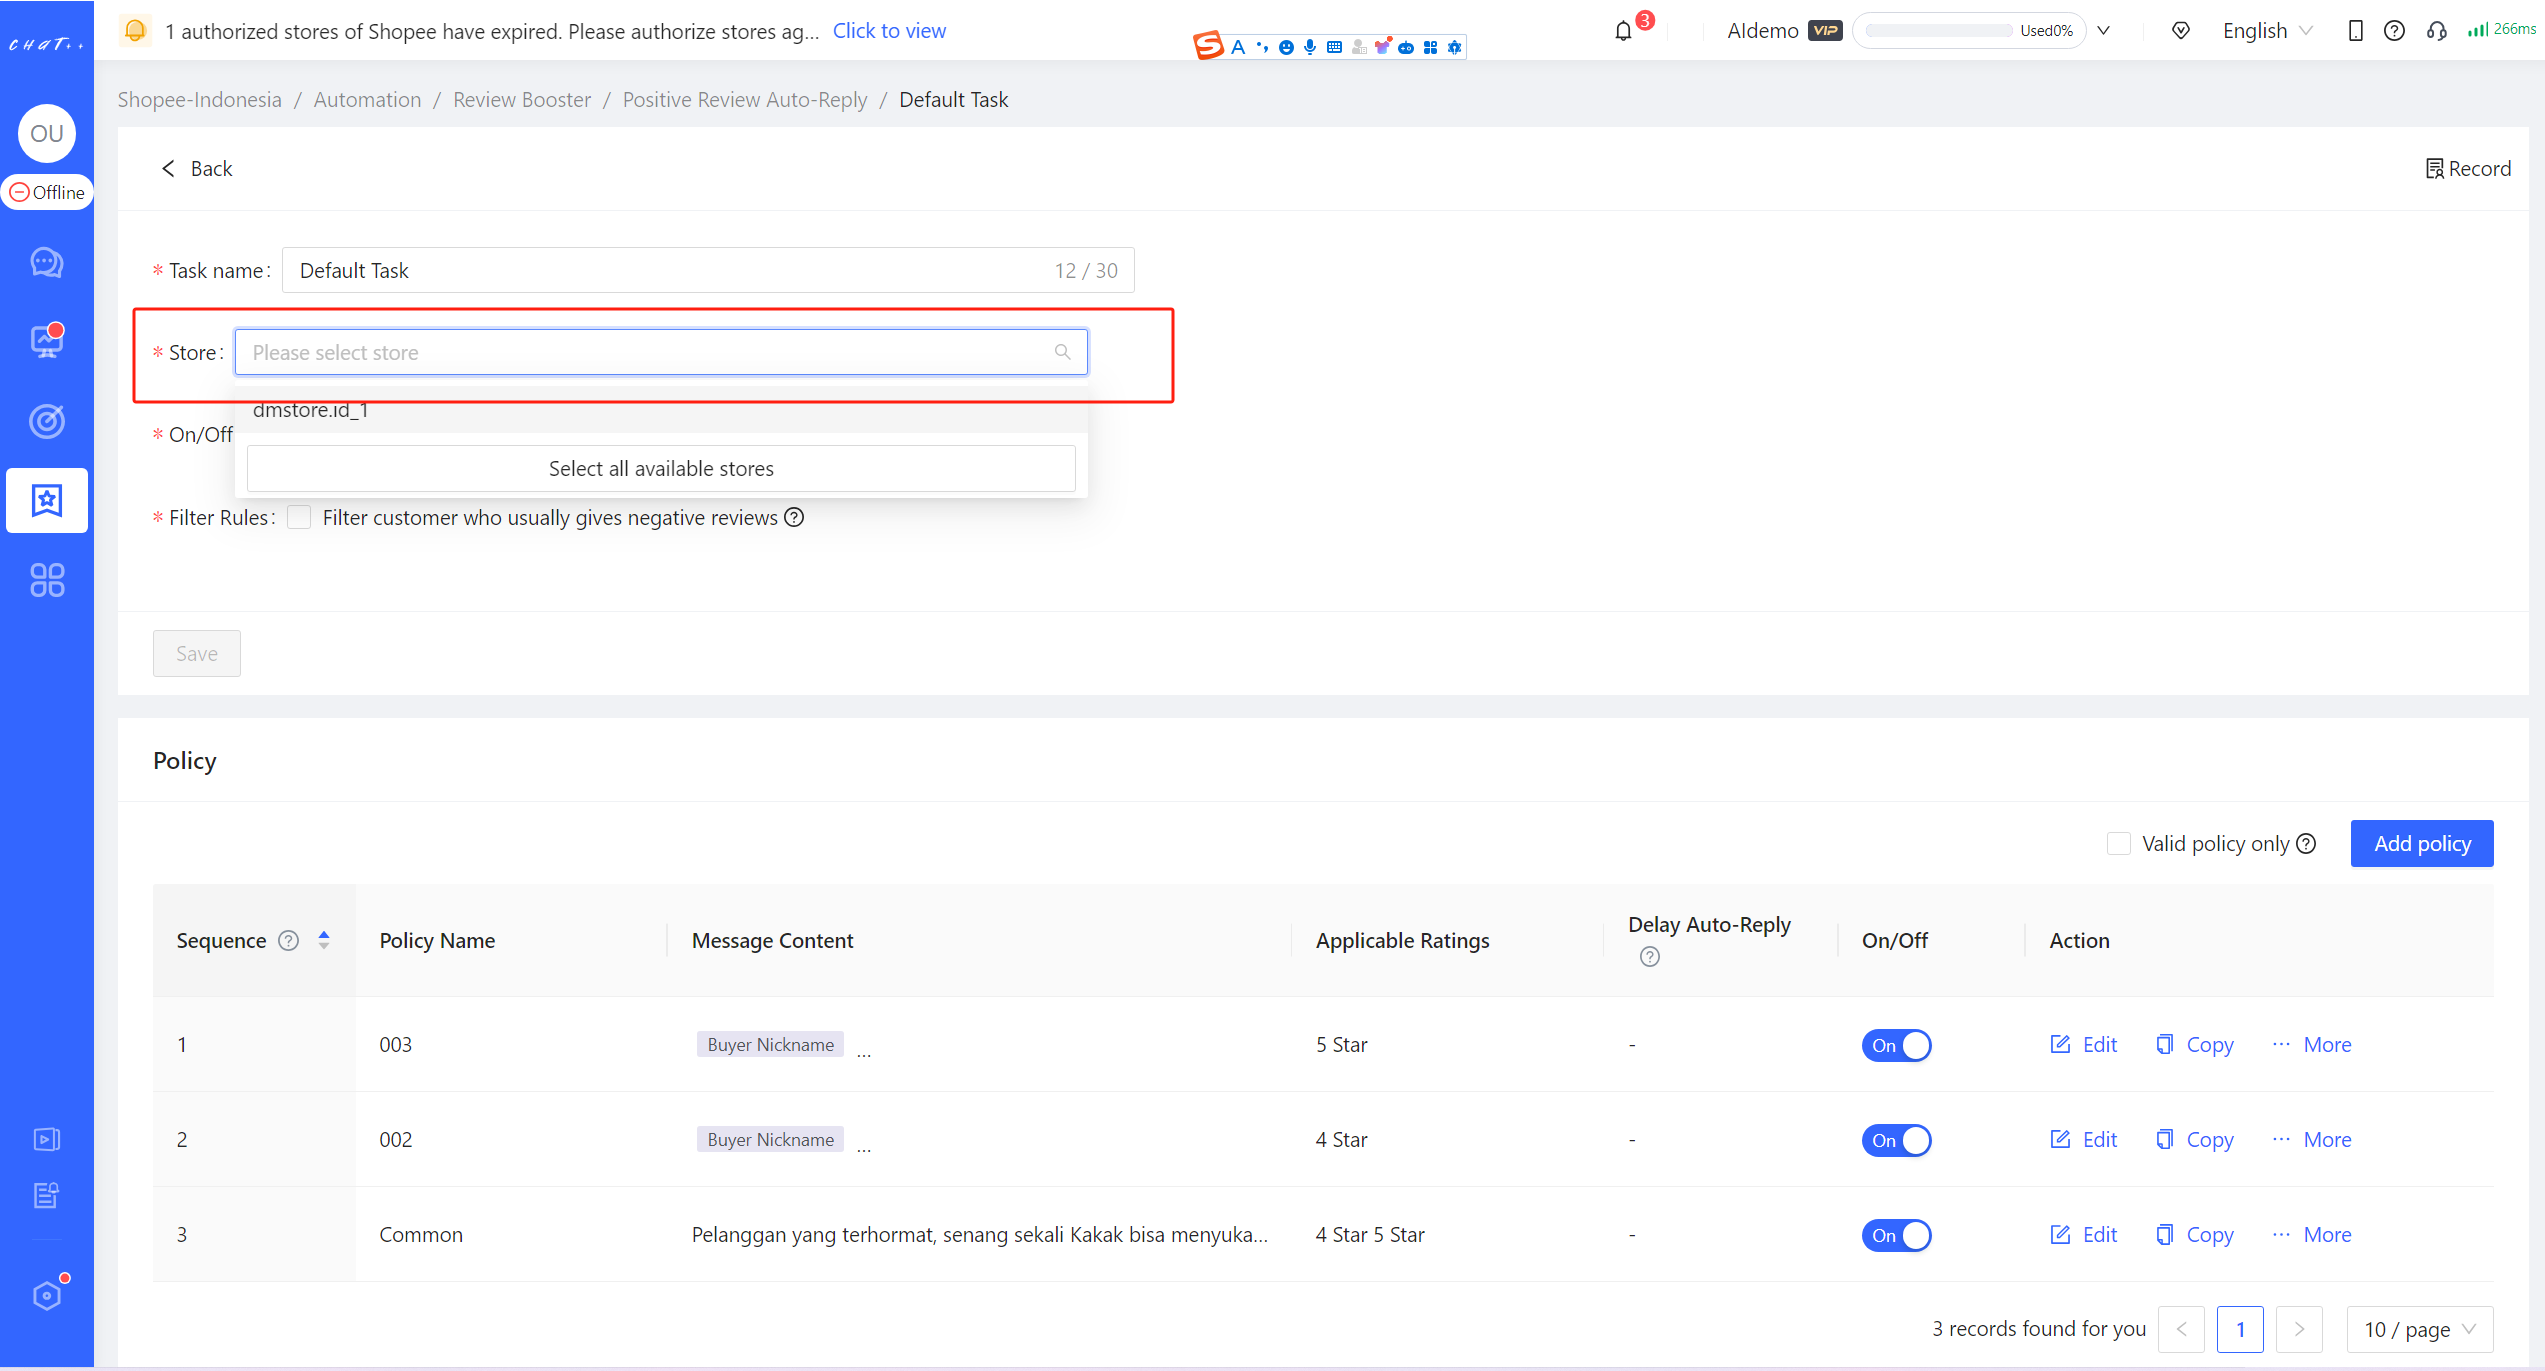The height and width of the screenshot is (1371, 2545).
Task: Open the presentation board sidebar icon with red dot
Action: coord(47,341)
